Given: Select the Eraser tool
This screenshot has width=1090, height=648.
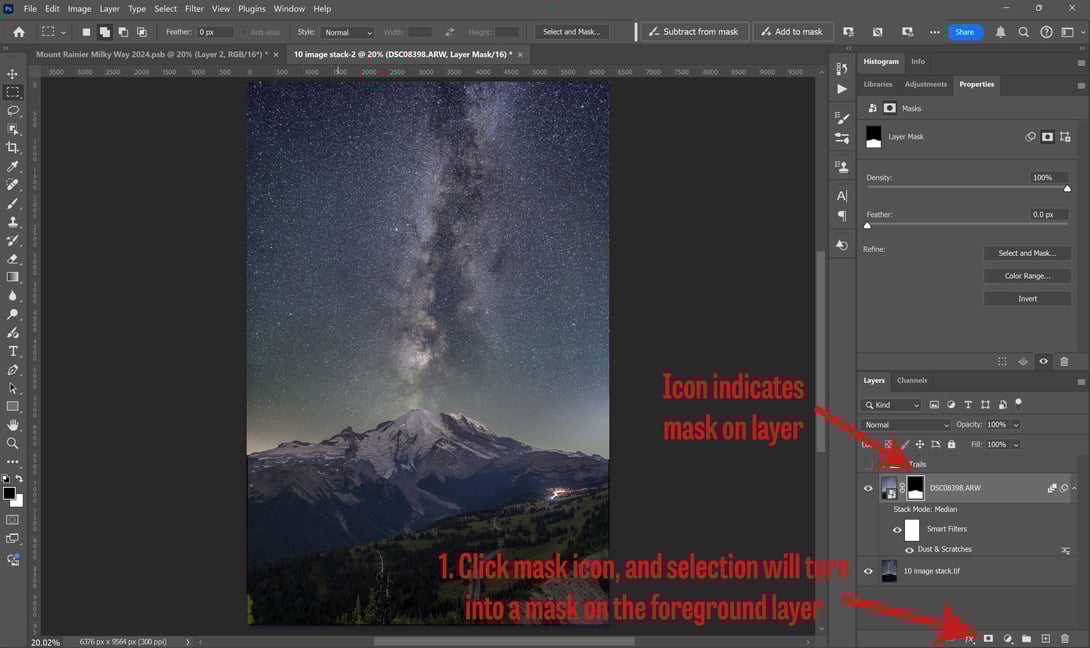Looking at the screenshot, I should [x=13, y=259].
